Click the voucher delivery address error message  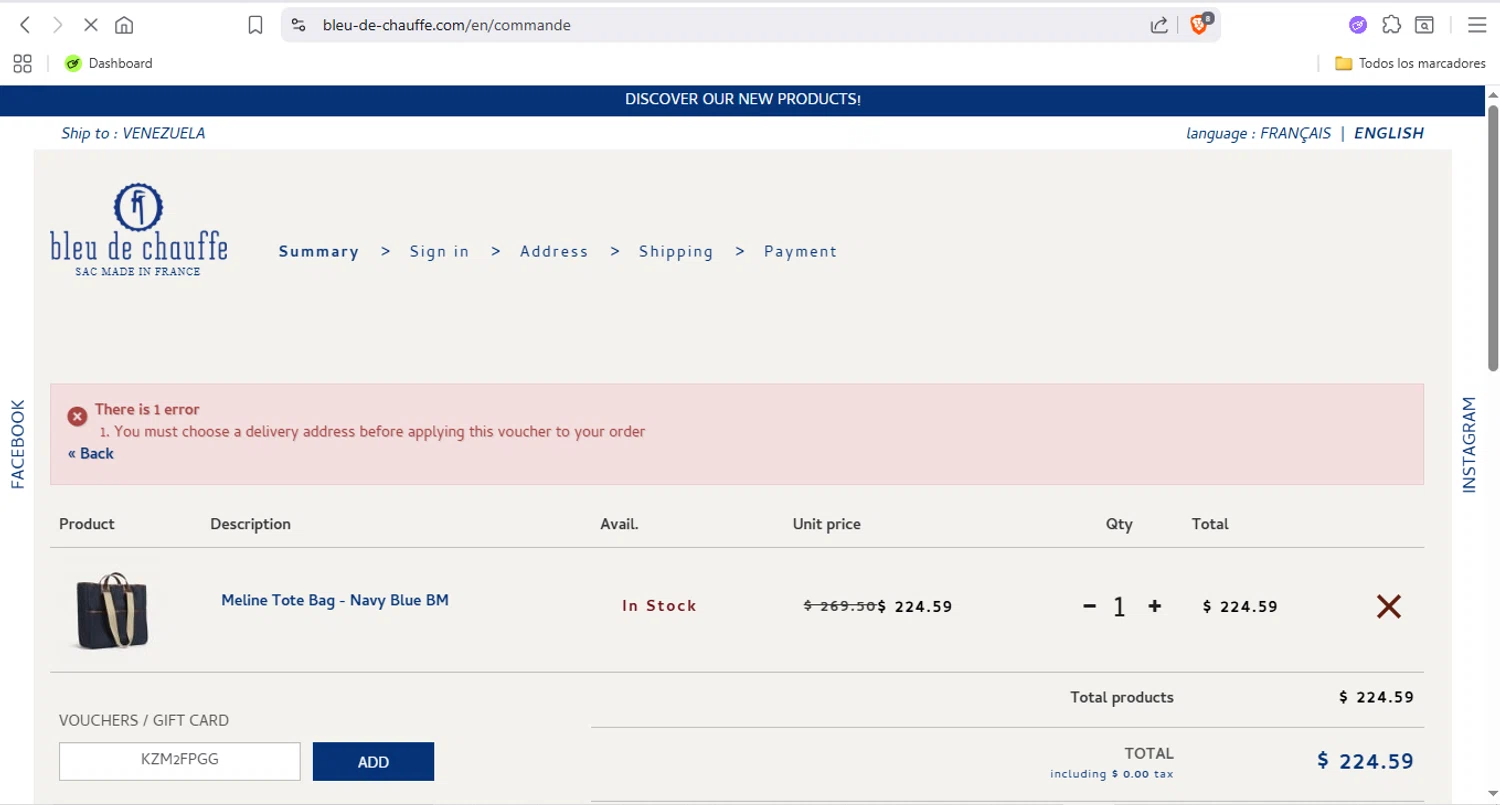tap(379, 432)
